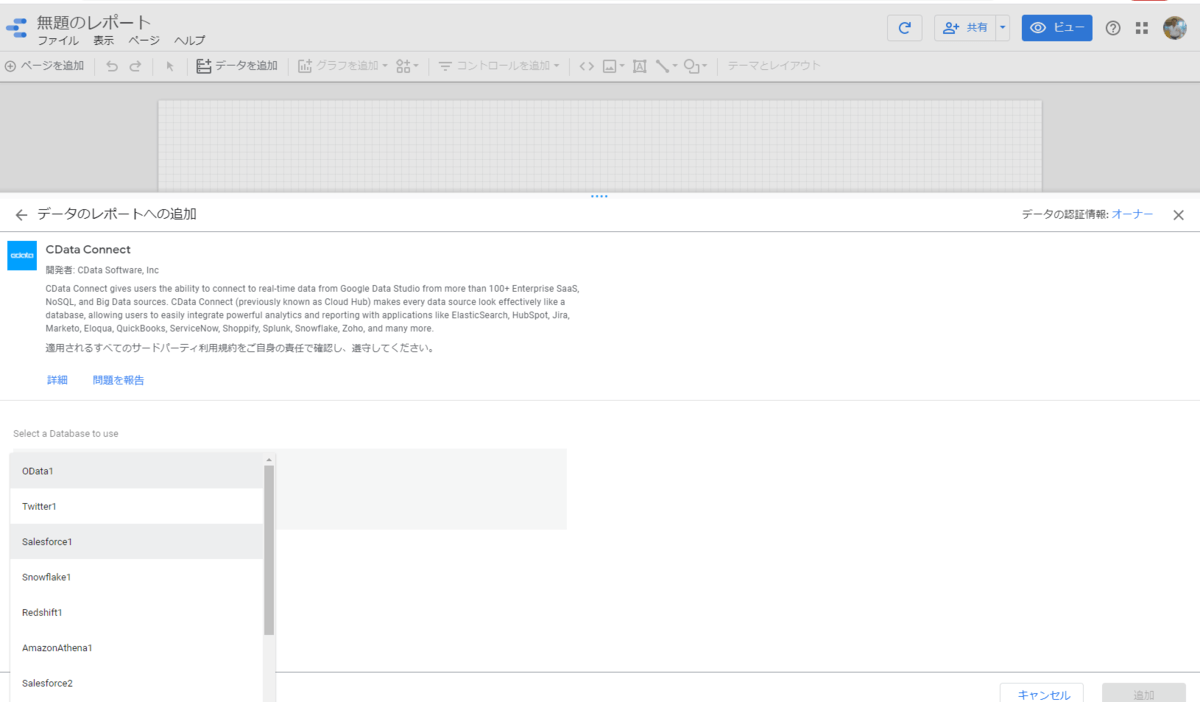Click the text box icon
Screen dimensions: 1200x702
[640, 66]
